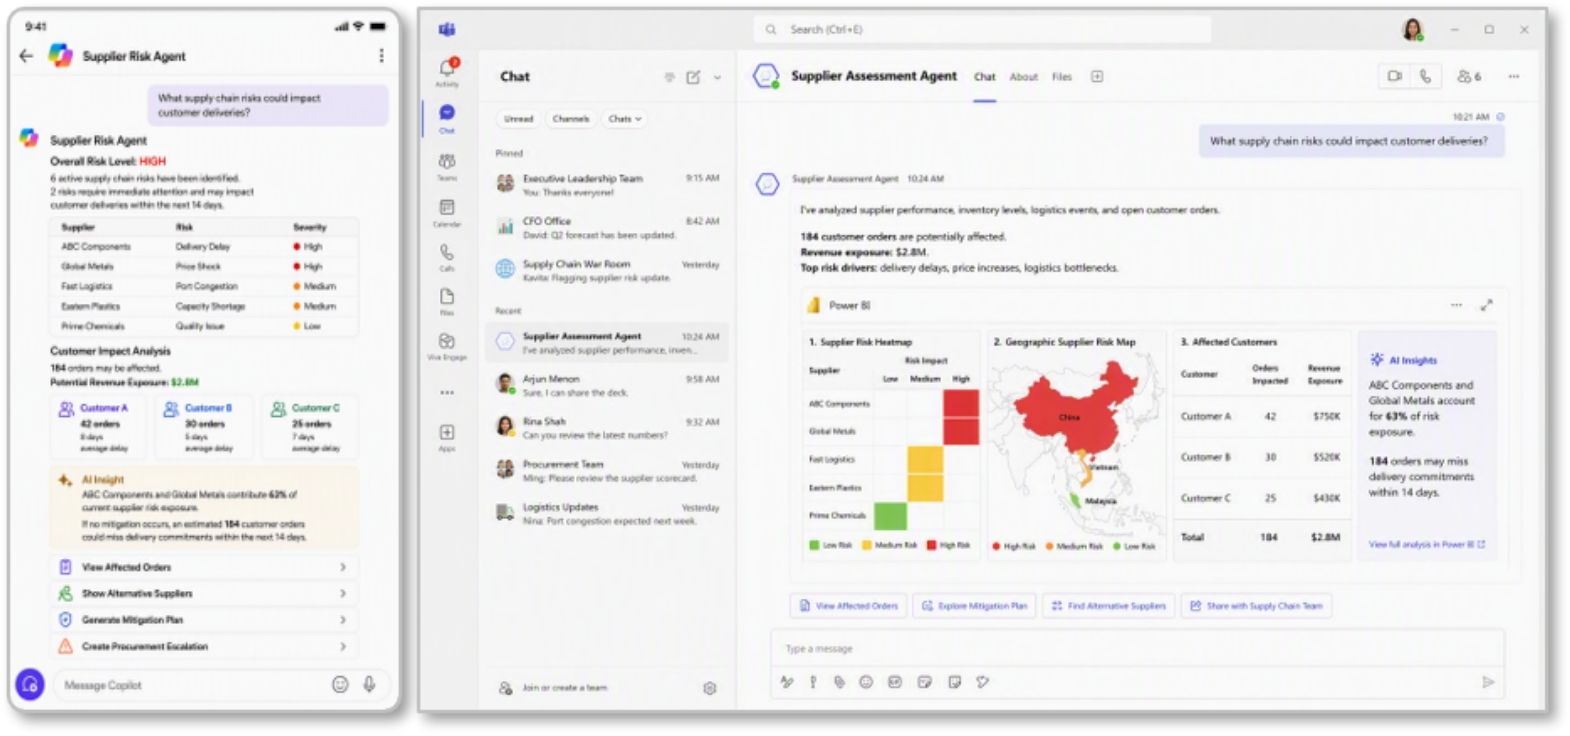Open the Supply Chain War Room chat
The image size is (1570, 736).
tap(607, 271)
